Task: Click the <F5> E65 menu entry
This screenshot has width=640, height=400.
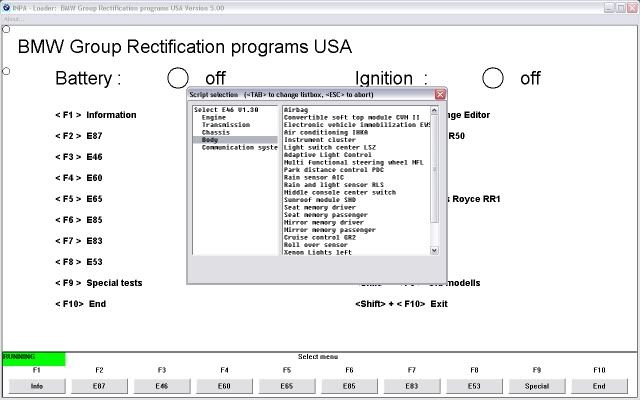Action: click(79, 199)
